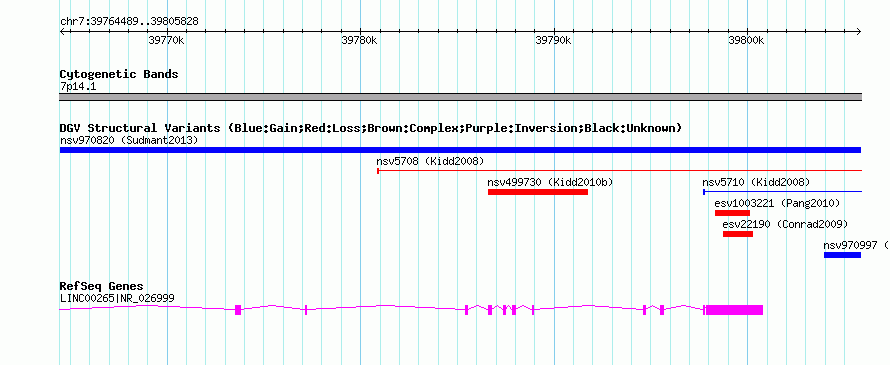
Task: Click the 39790k ruler tick label
Action: pos(553,41)
